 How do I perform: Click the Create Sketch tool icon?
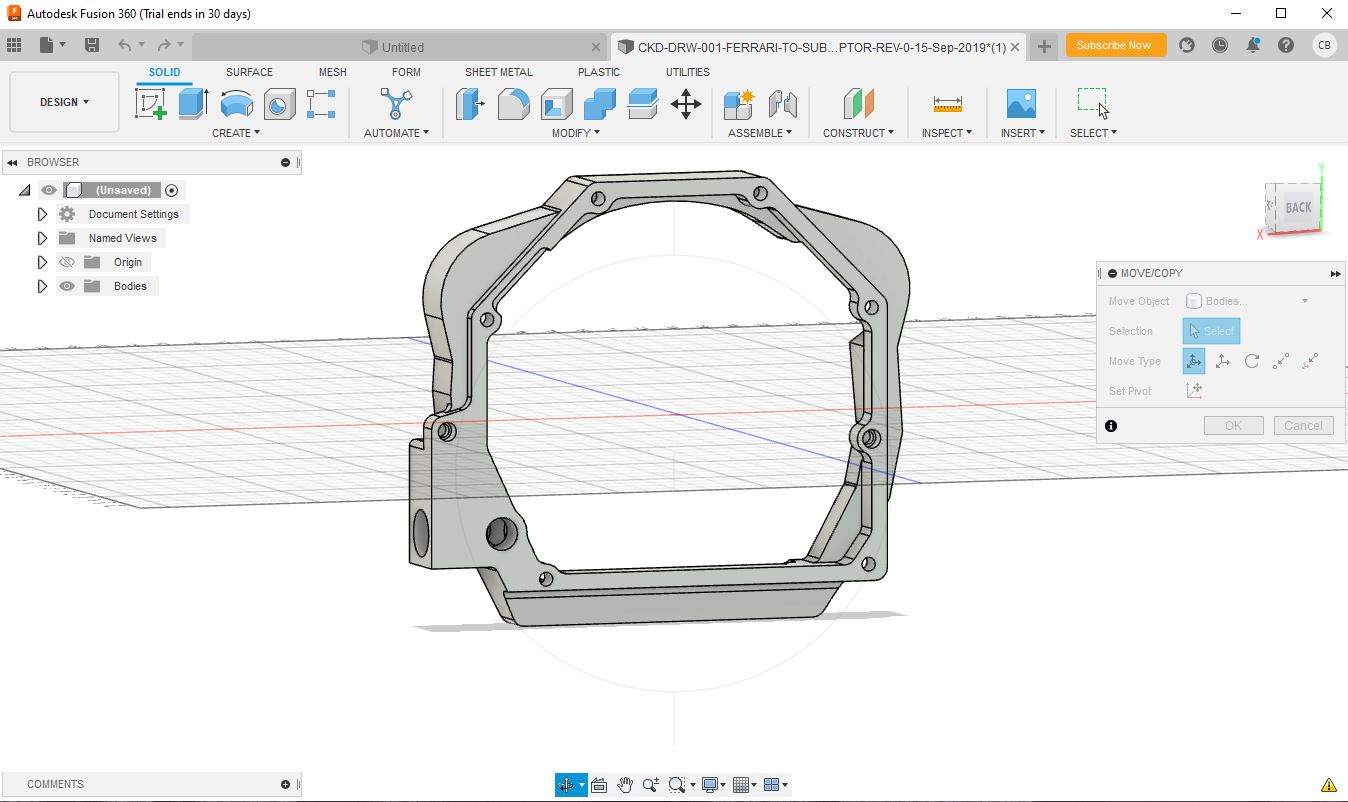[151, 104]
